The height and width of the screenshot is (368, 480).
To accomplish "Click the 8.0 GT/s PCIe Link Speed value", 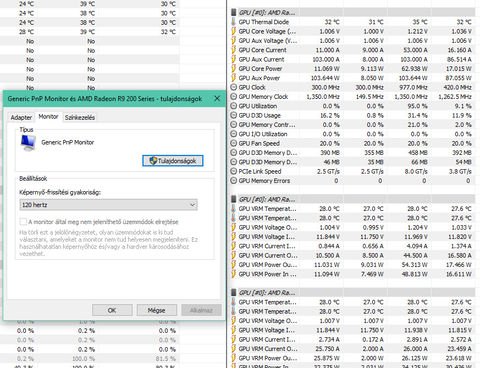I will click(416, 171).
